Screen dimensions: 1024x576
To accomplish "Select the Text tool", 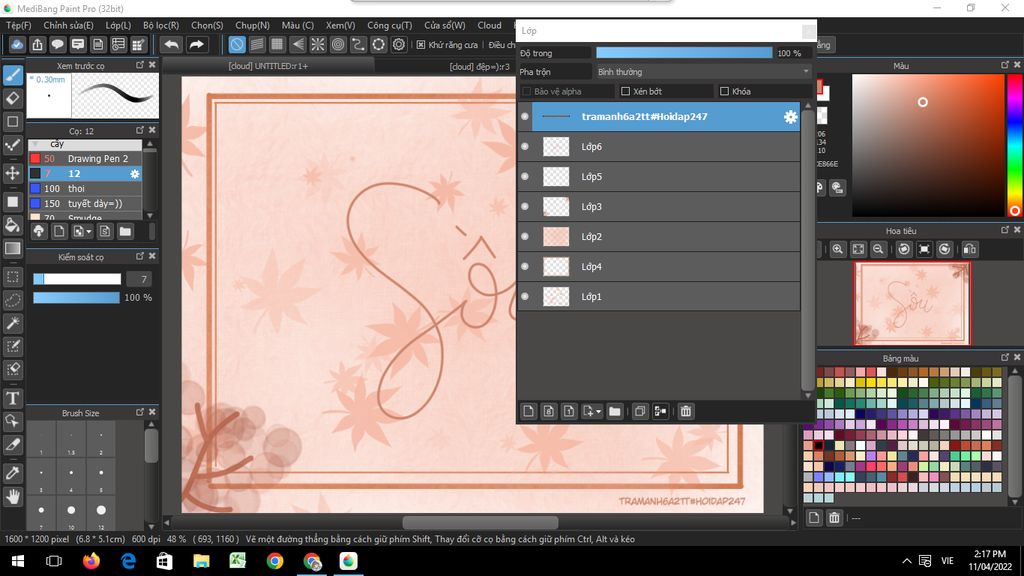I will 12,398.
